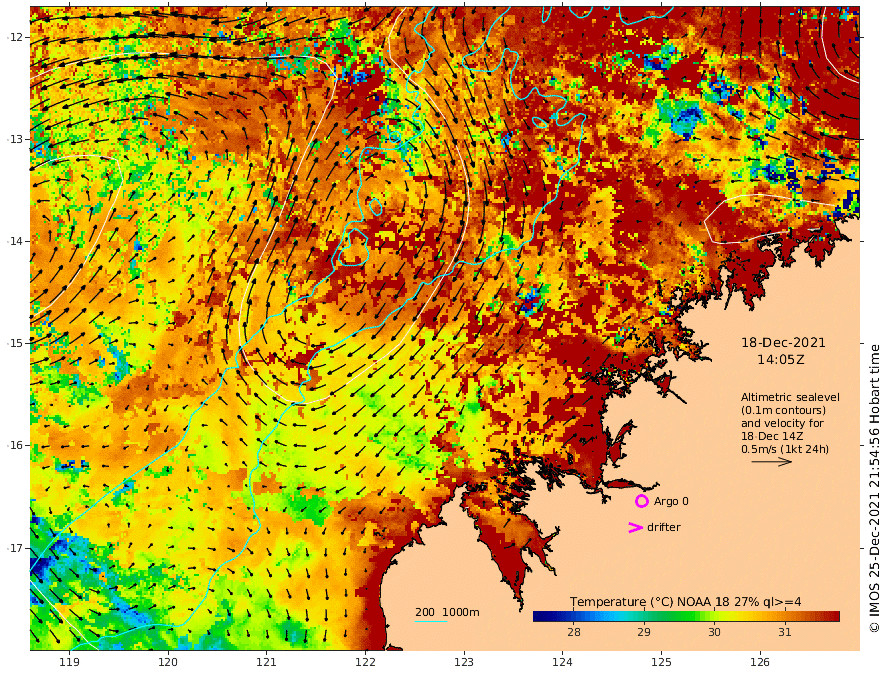
Task: Click the 'Temperature (°C) NOAA 18' title
Action: pyautogui.click(x=650, y=602)
